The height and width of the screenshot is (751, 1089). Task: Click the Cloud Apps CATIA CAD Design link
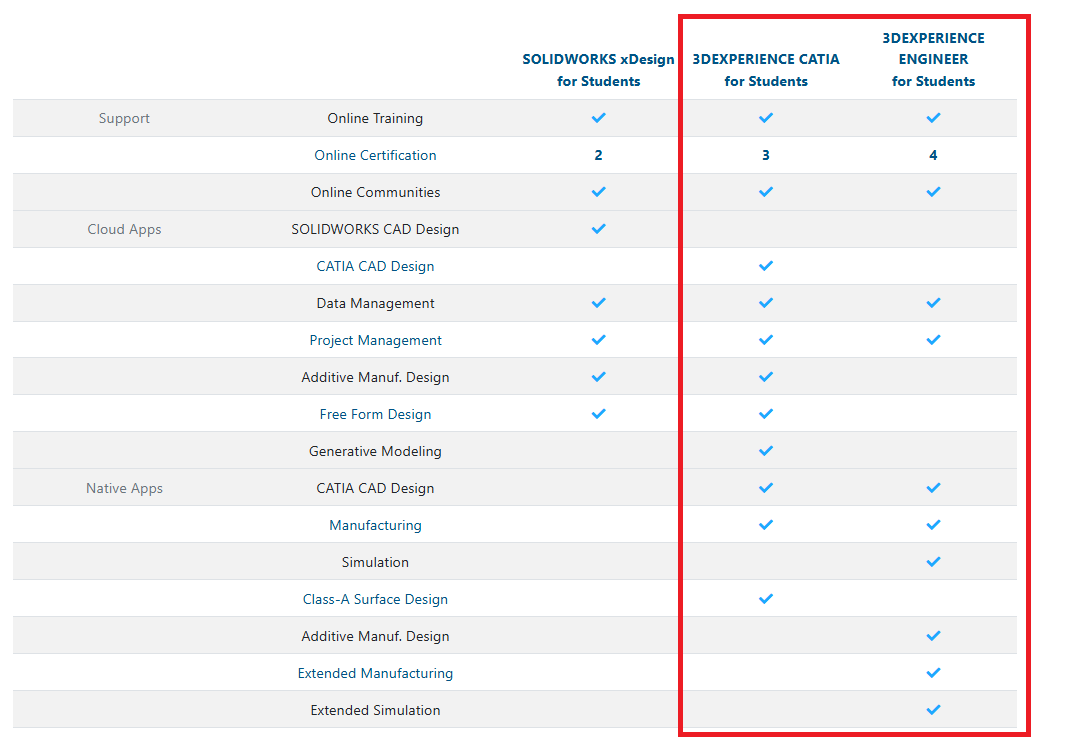[375, 266]
